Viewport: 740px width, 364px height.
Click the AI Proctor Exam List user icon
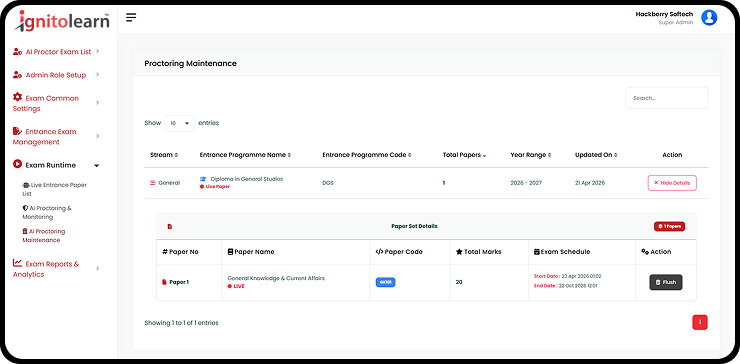tap(17, 51)
